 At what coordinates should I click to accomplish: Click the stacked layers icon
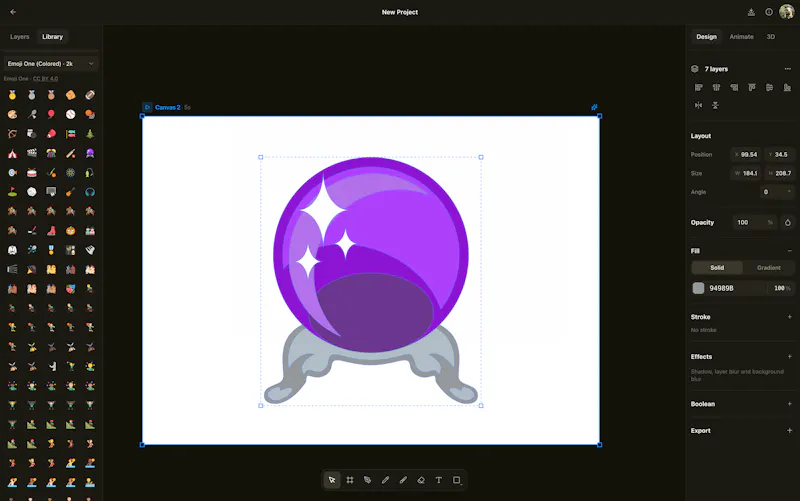tap(695, 69)
